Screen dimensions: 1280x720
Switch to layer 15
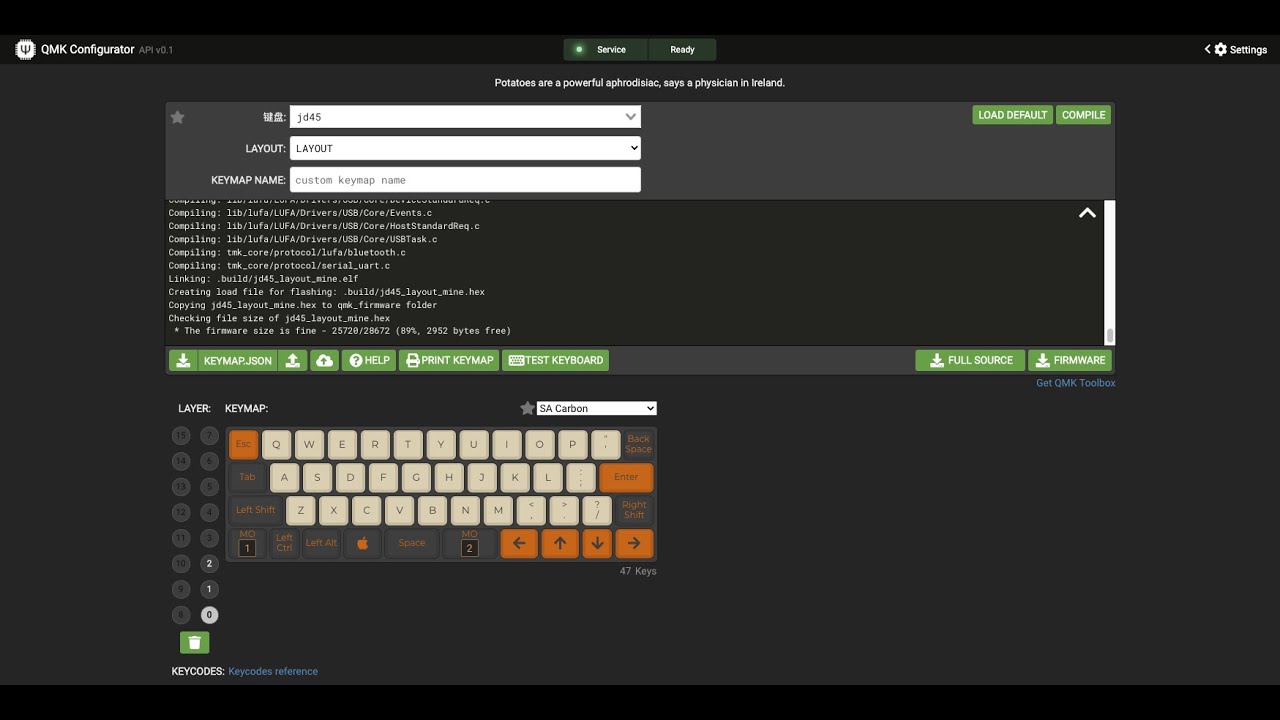181,435
